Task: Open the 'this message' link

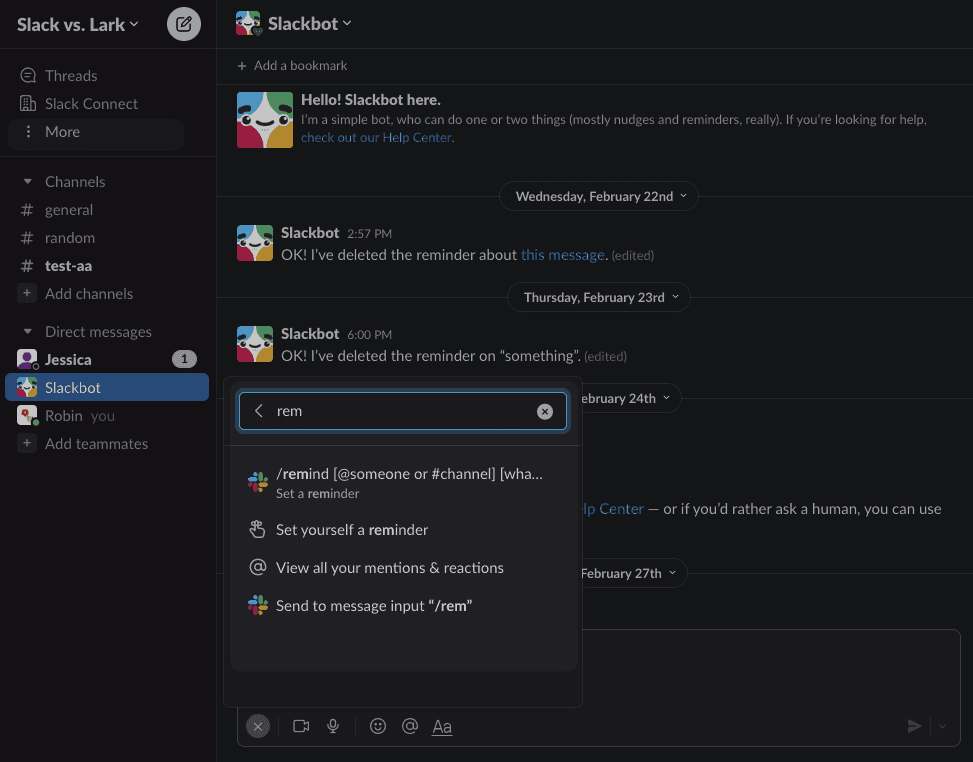Action: [x=563, y=255]
